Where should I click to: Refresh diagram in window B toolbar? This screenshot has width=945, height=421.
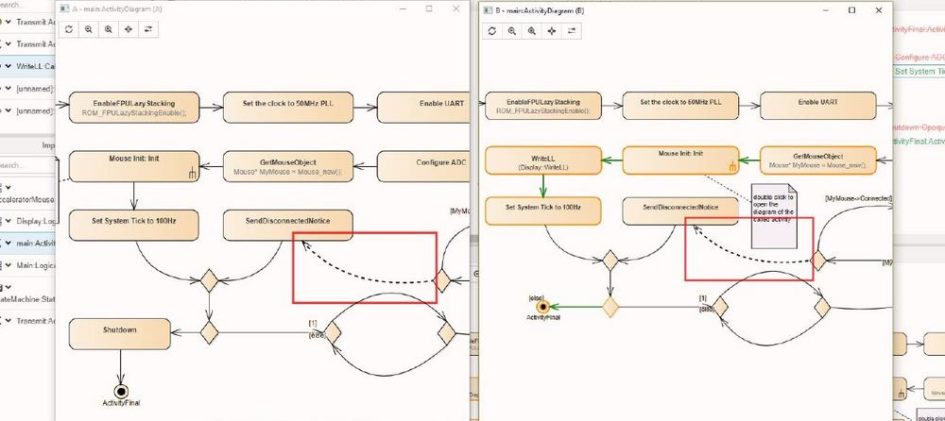click(x=492, y=31)
